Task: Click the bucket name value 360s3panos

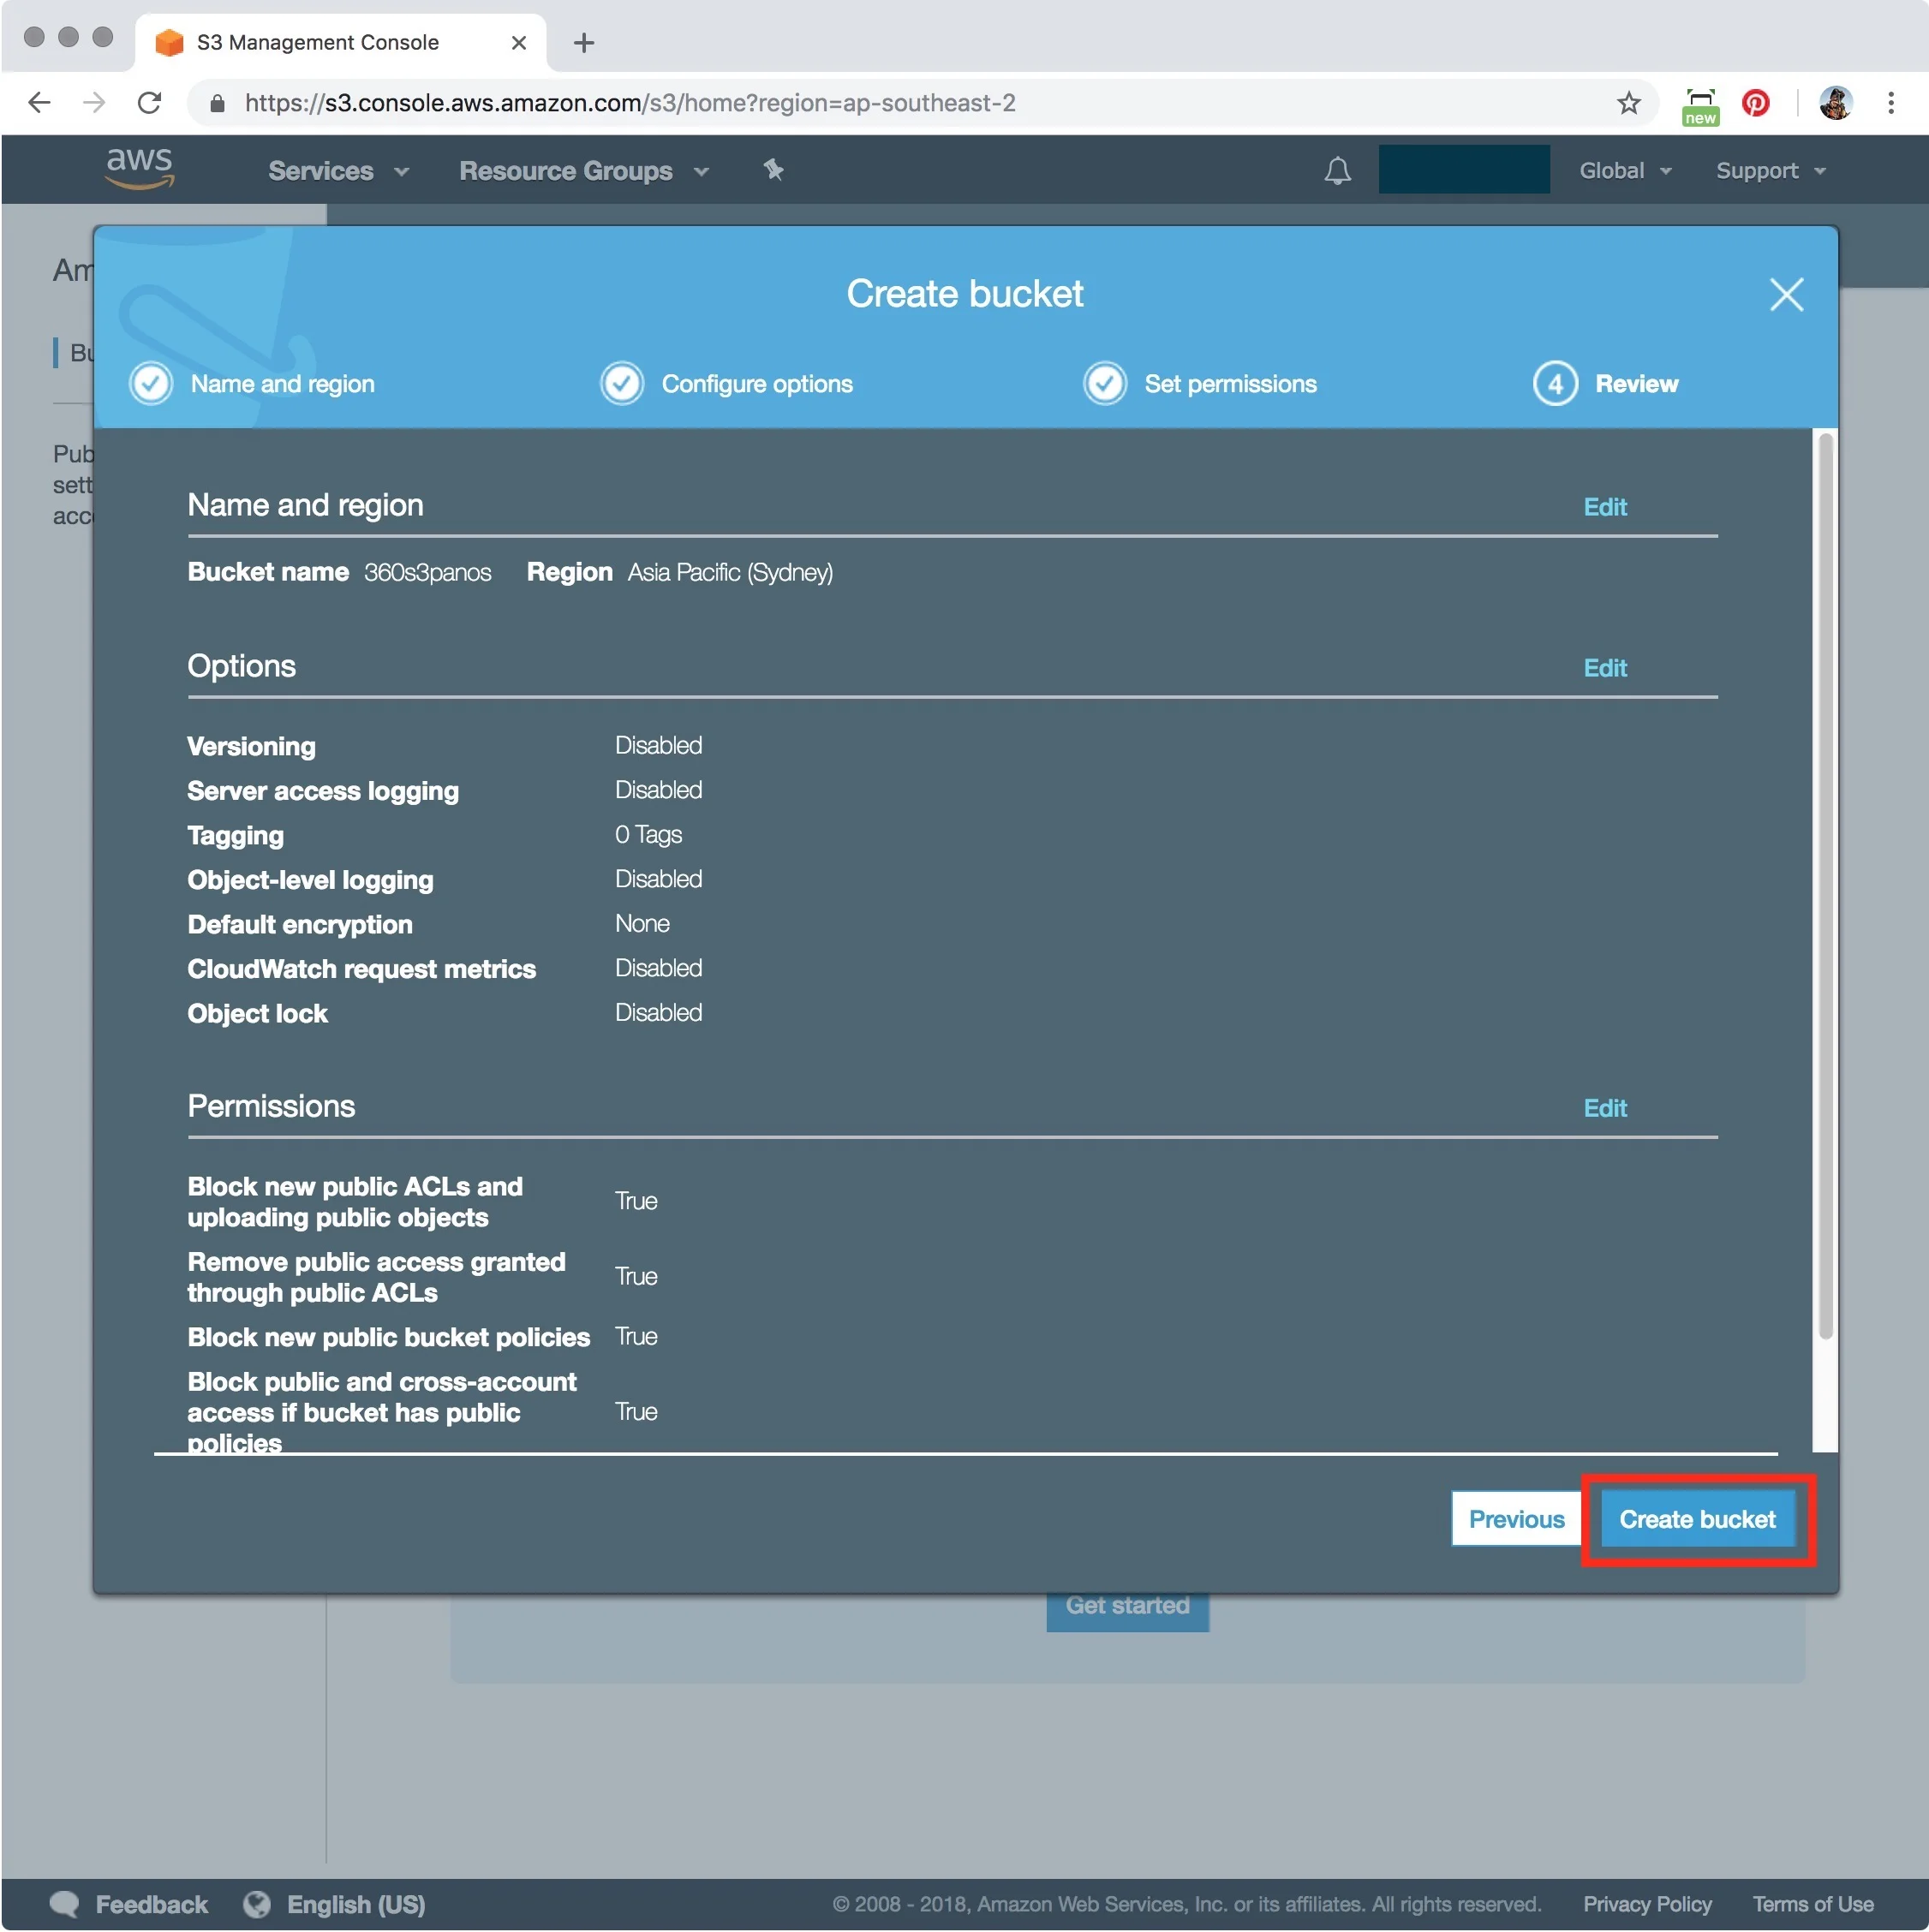Action: click(x=428, y=572)
